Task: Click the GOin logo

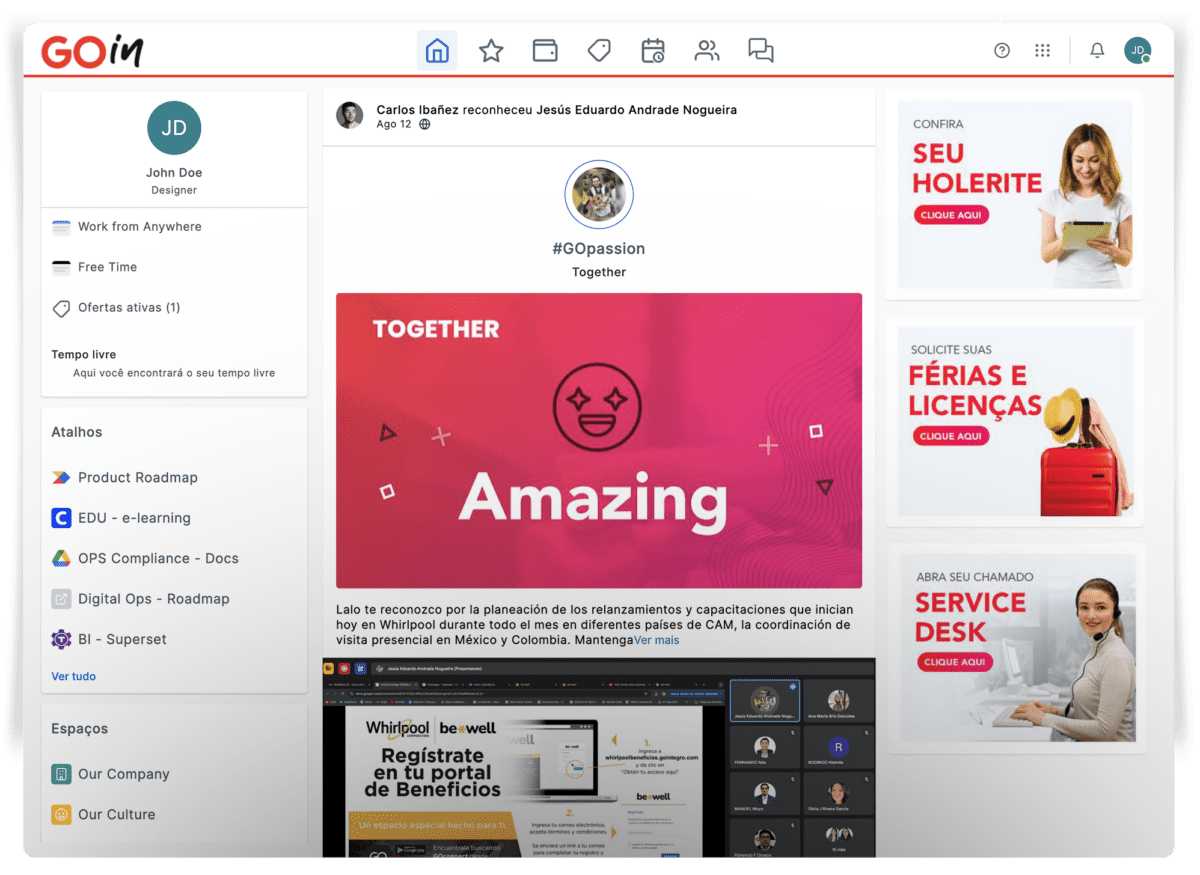Action: (92, 51)
